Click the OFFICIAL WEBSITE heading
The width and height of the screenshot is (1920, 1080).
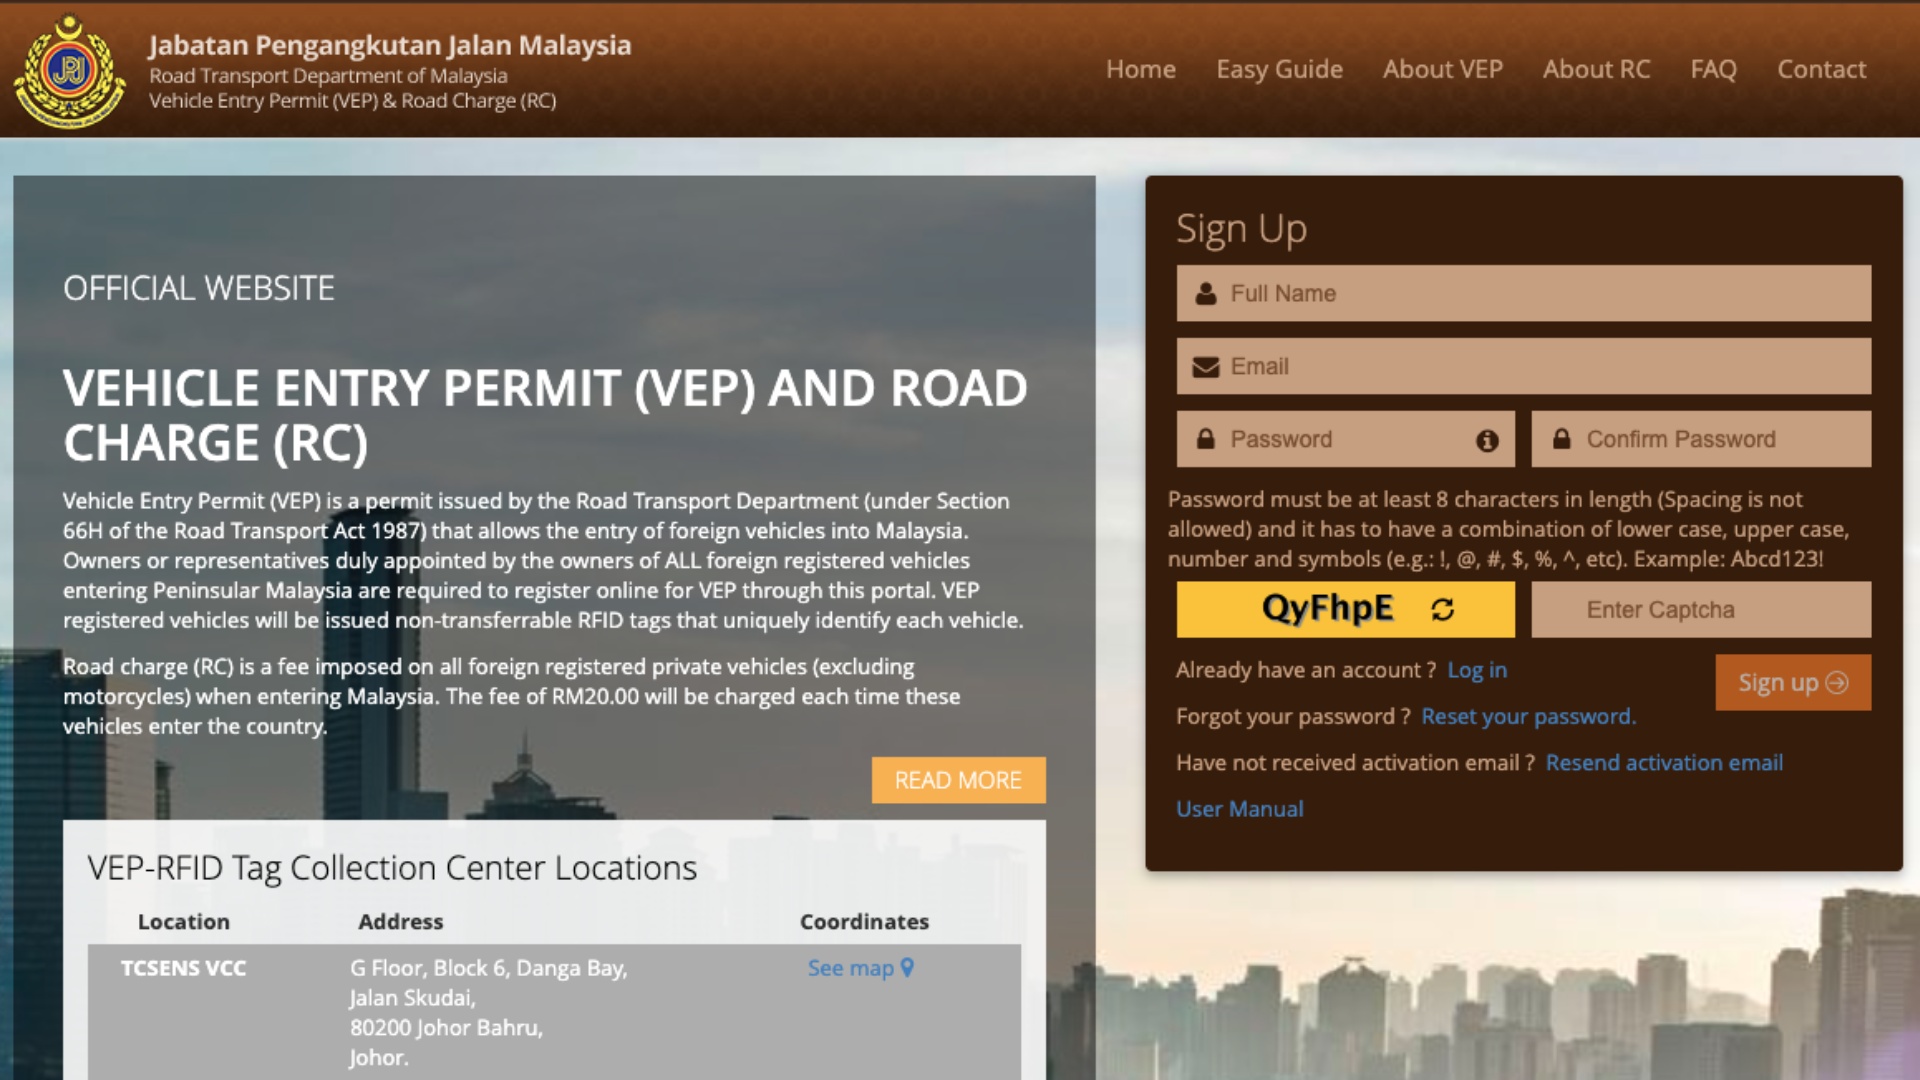[x=199, y=288]
